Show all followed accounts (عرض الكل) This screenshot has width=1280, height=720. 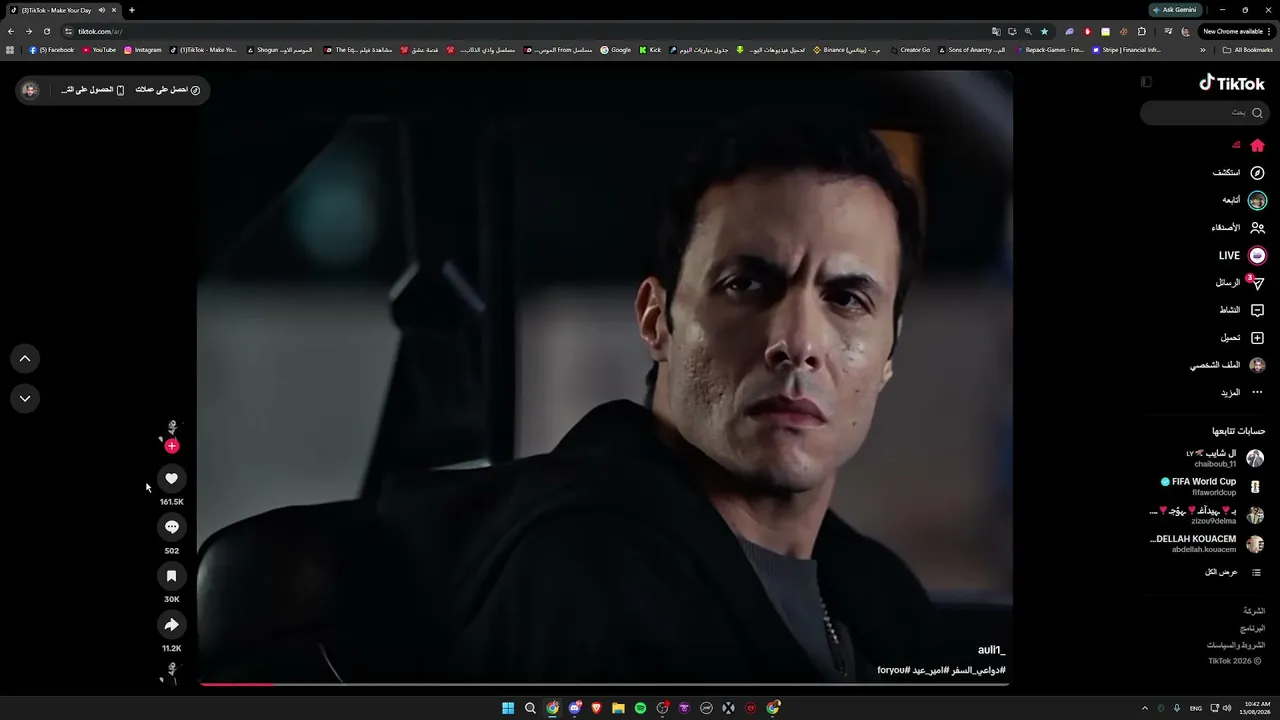(1233, 572)
